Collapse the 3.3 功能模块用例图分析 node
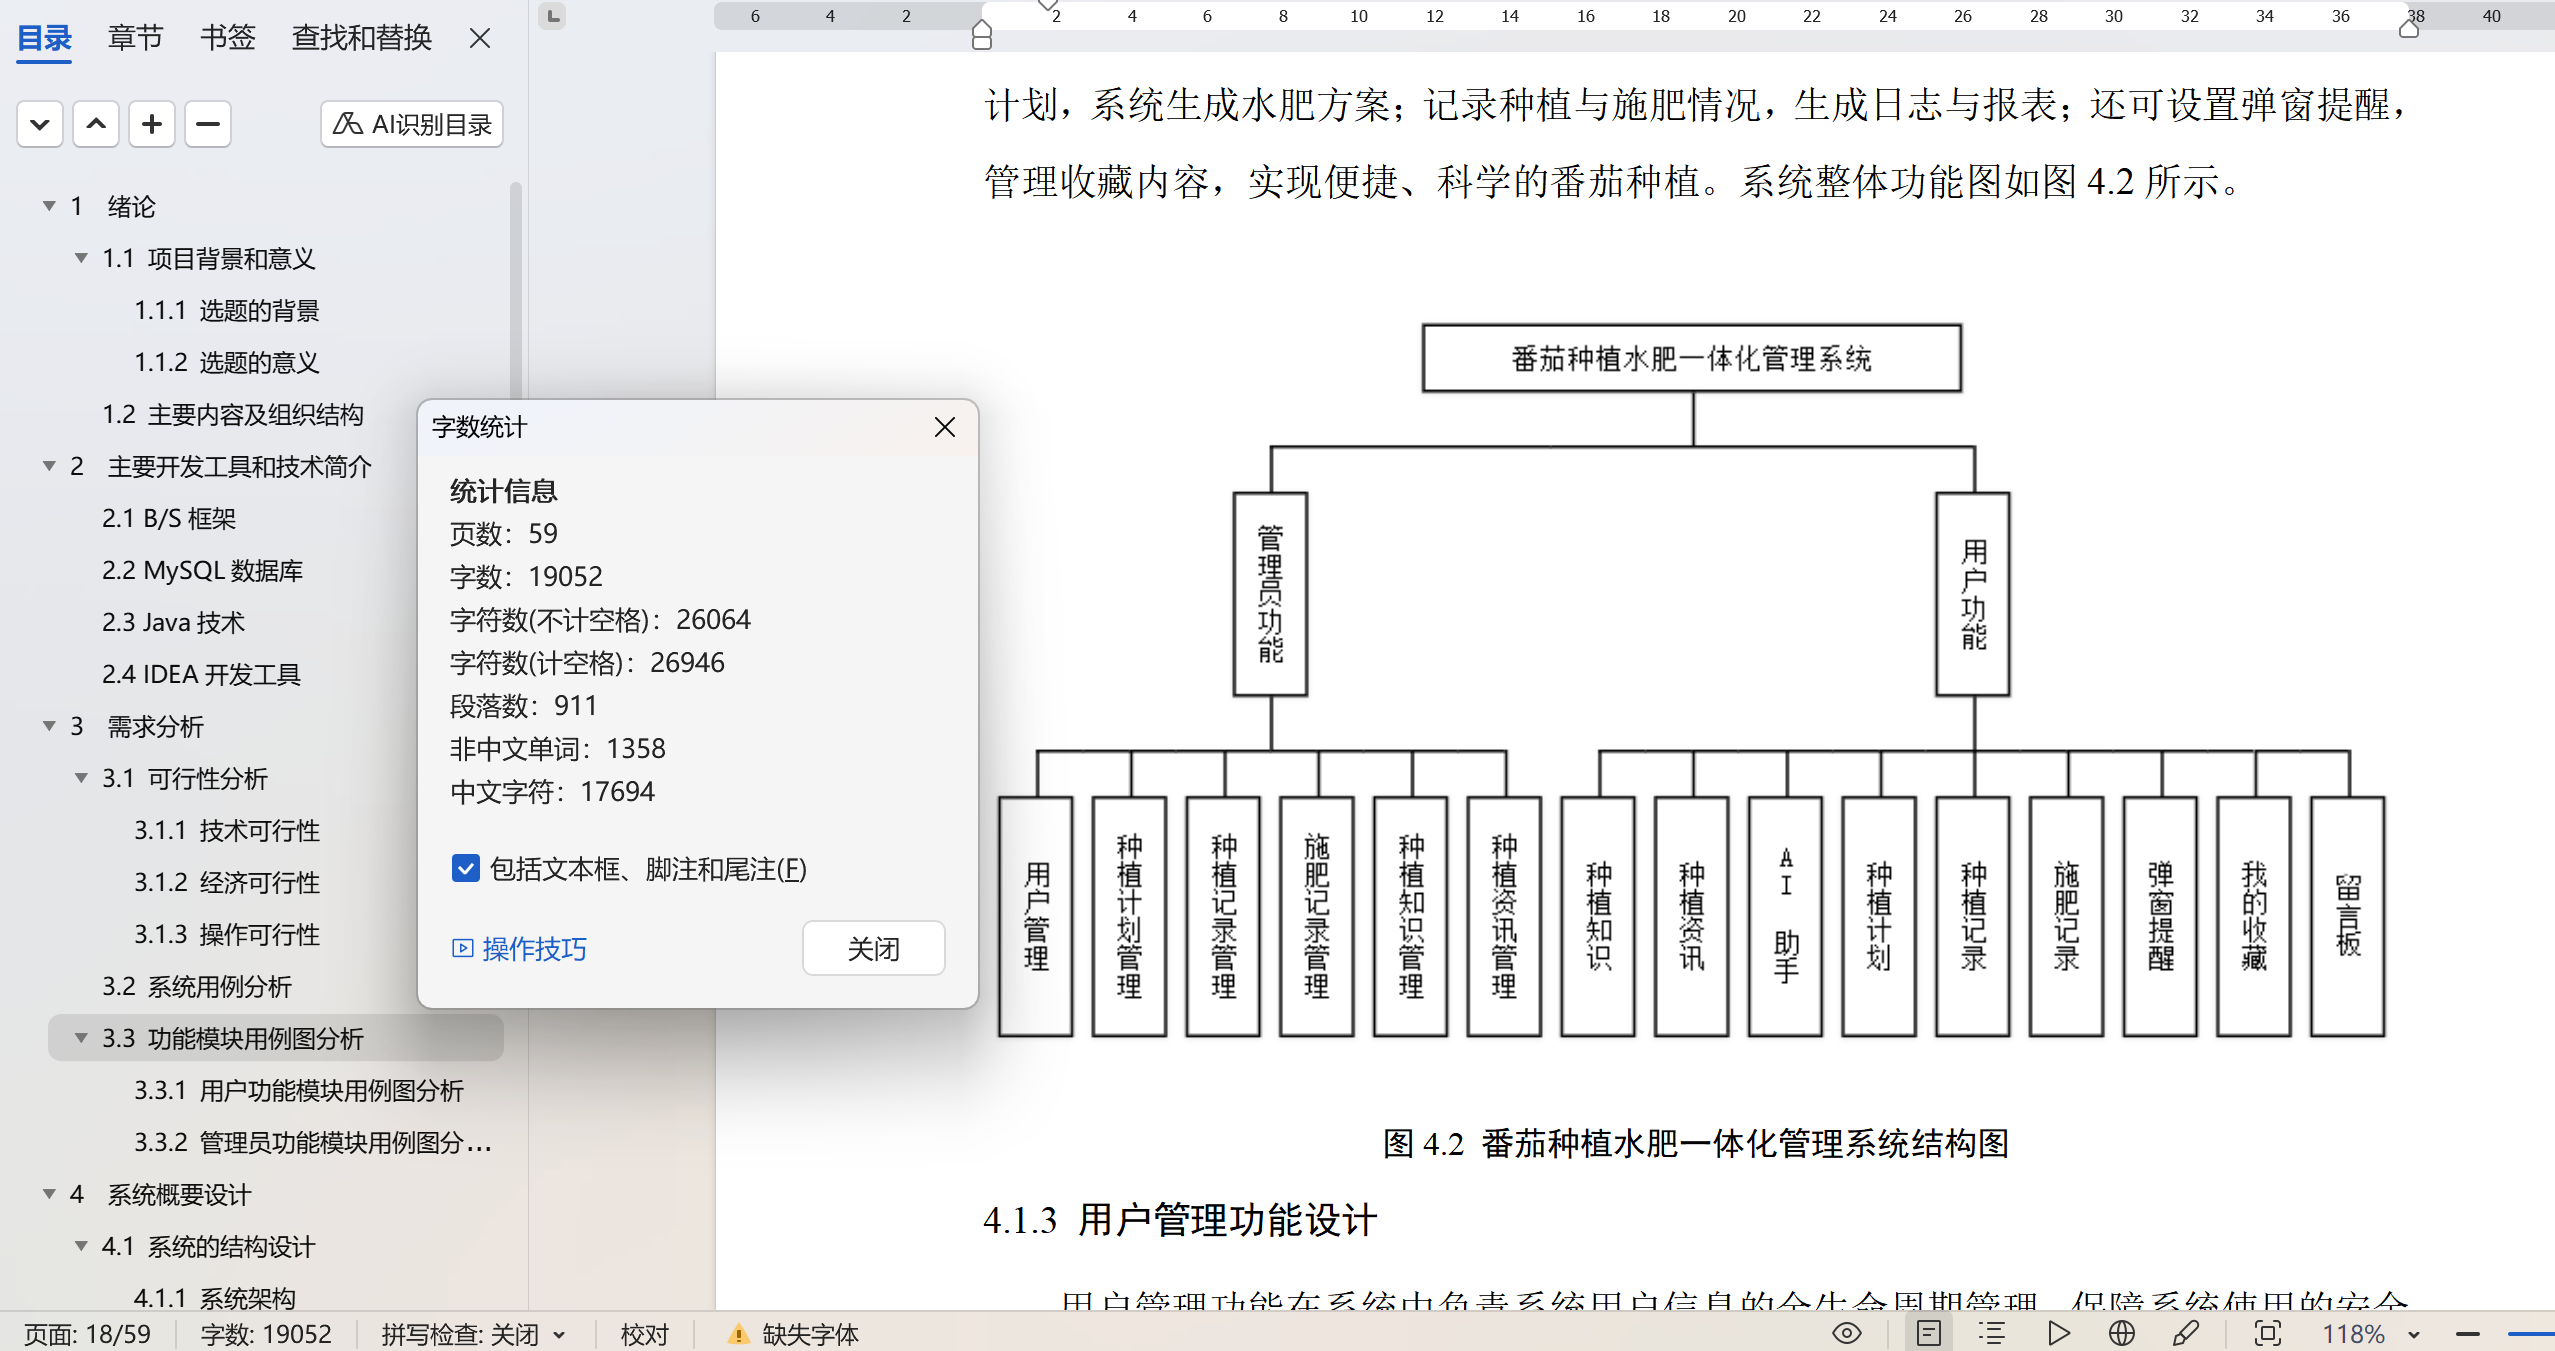Image resolution: width=2555 pixels, height=1351 pixels. tap(81, 1038)
